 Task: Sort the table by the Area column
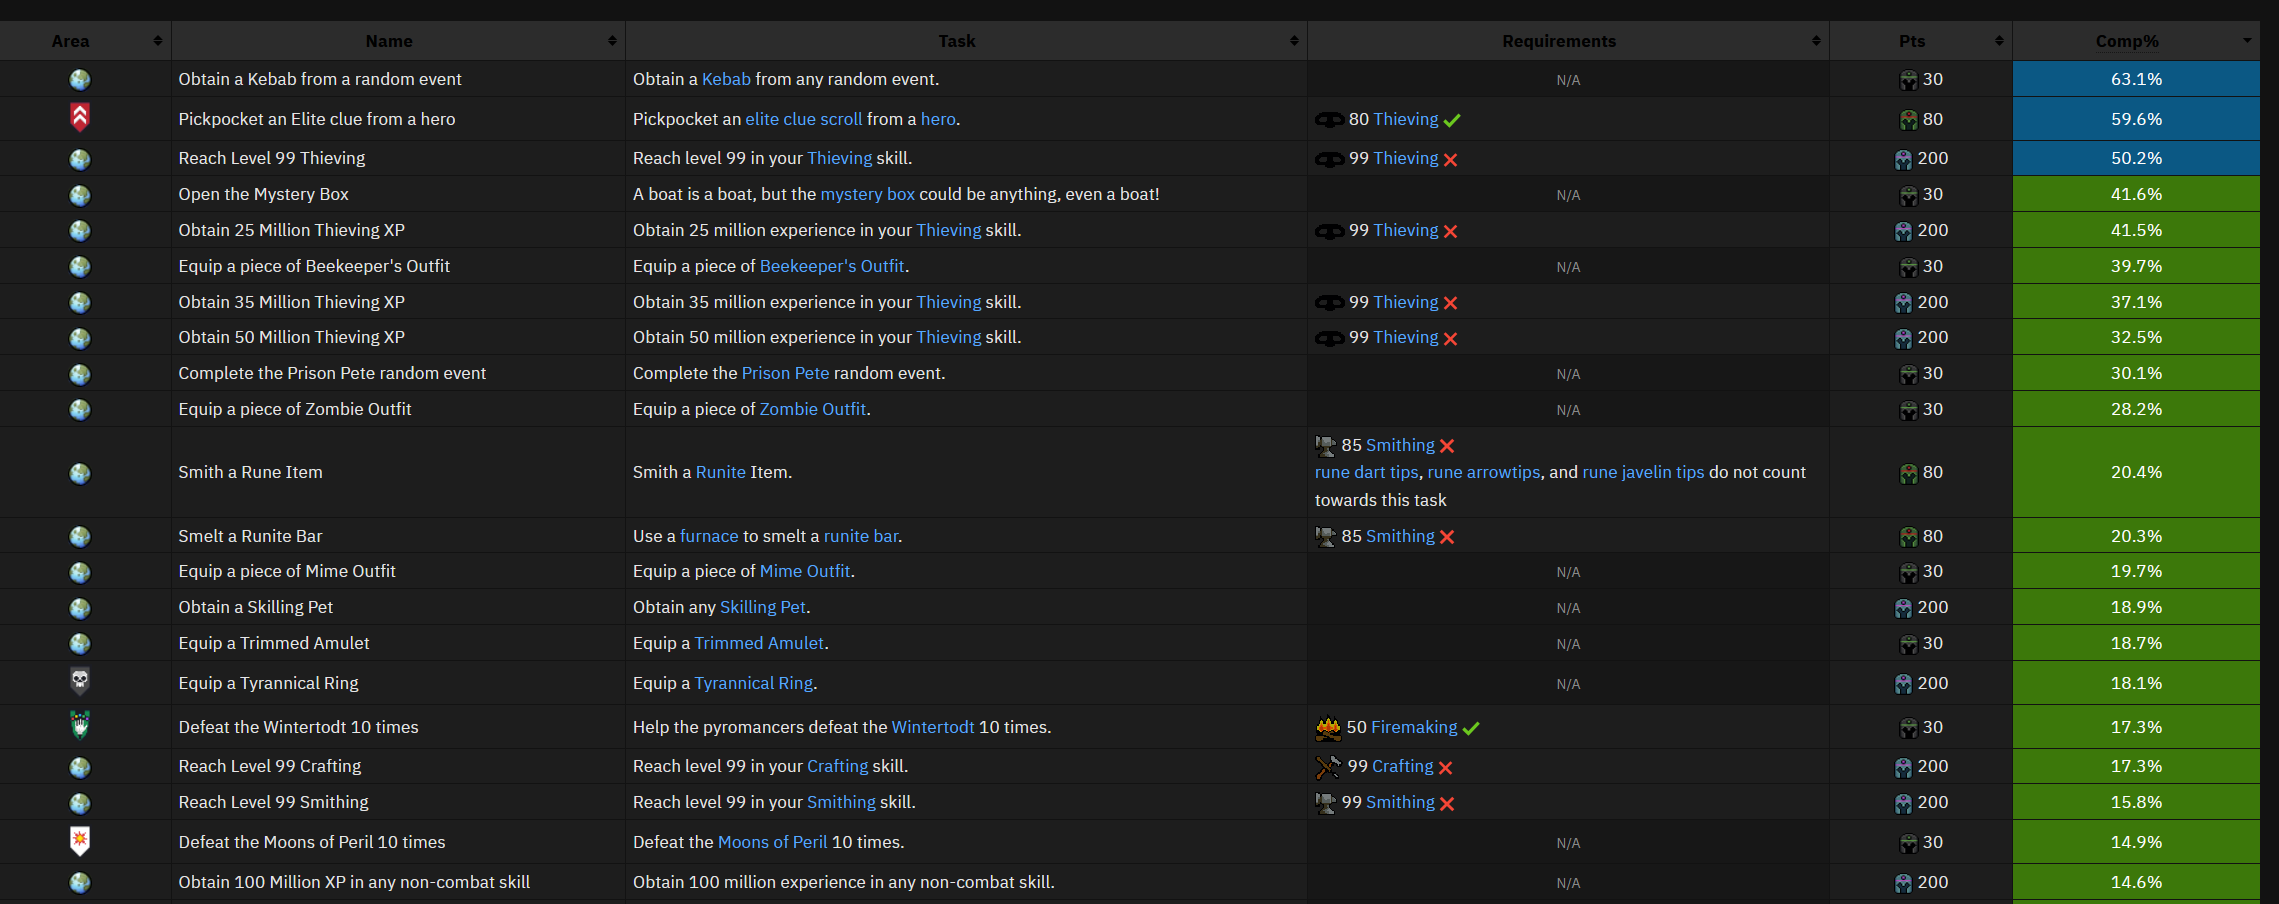coord(85,41)
